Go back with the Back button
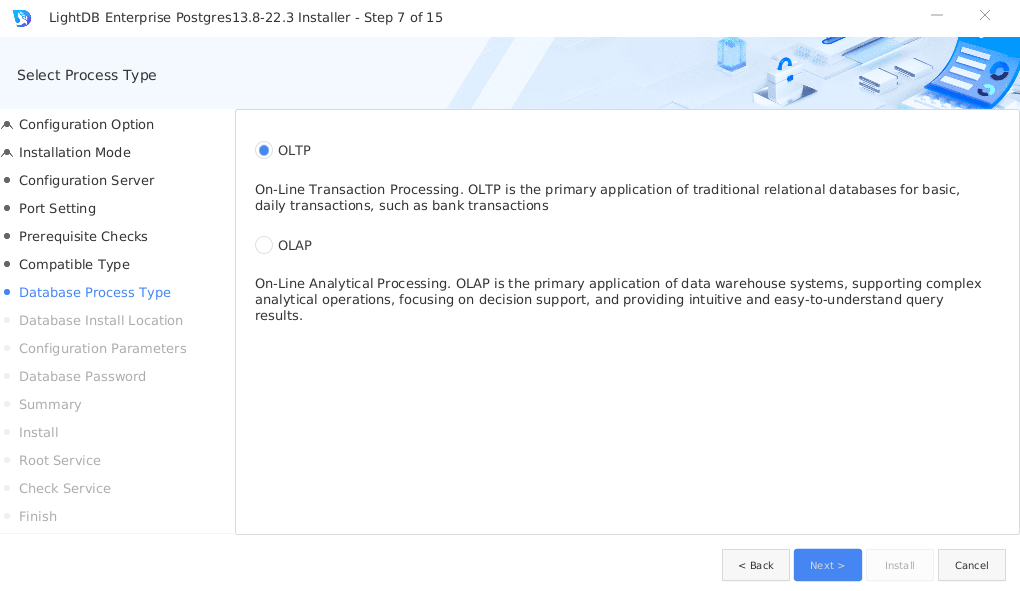 coord(755,565)
